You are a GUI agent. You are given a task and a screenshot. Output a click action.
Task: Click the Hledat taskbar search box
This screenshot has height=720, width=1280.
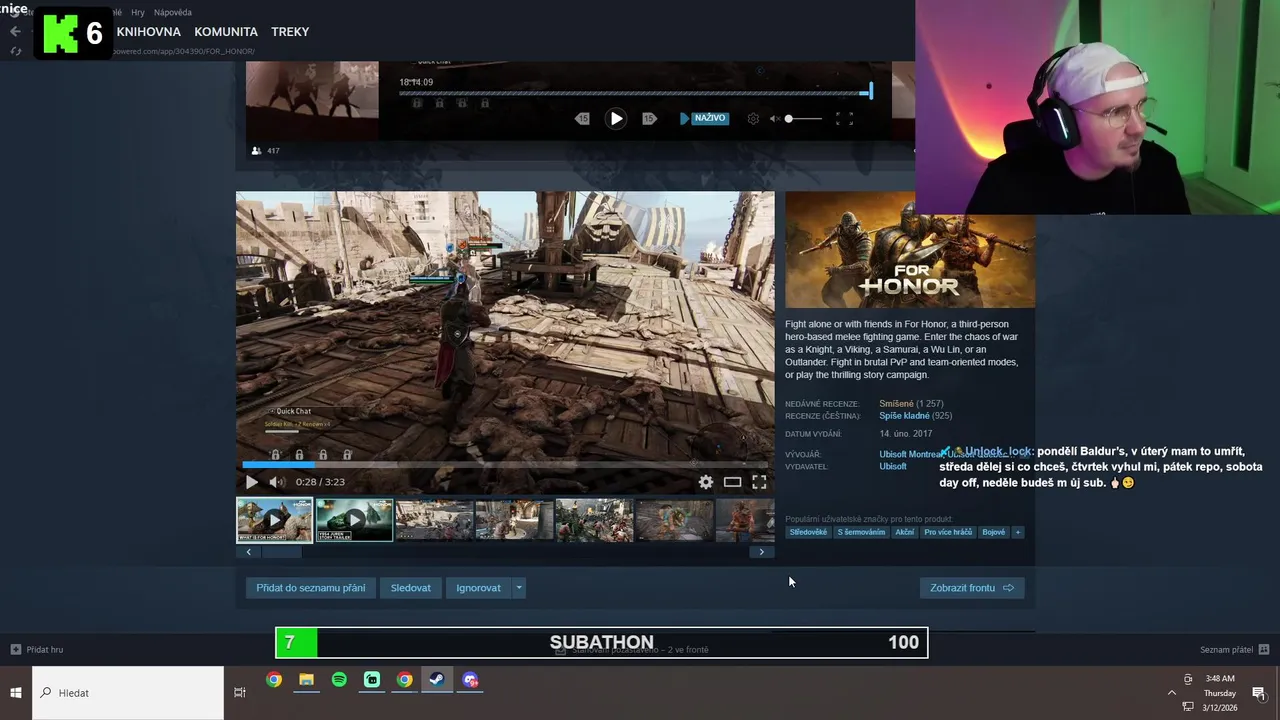coord(128,693)
